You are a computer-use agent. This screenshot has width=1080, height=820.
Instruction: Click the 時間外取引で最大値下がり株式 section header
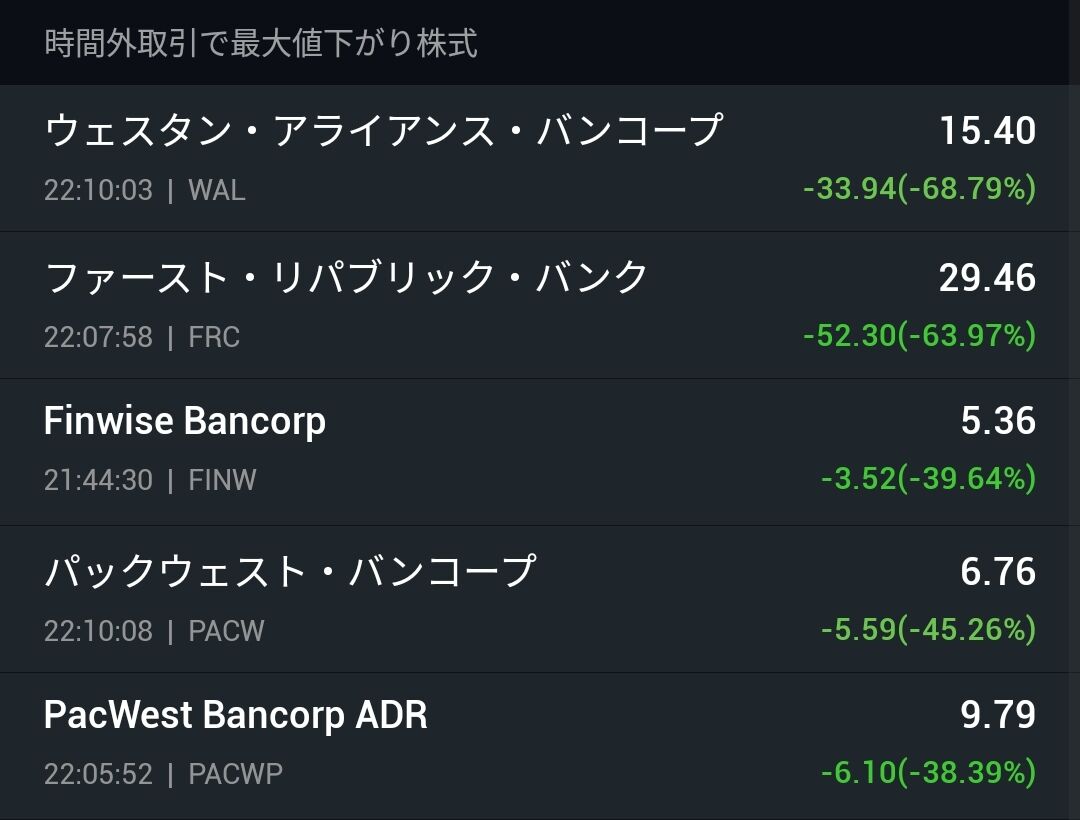(261, 43)
